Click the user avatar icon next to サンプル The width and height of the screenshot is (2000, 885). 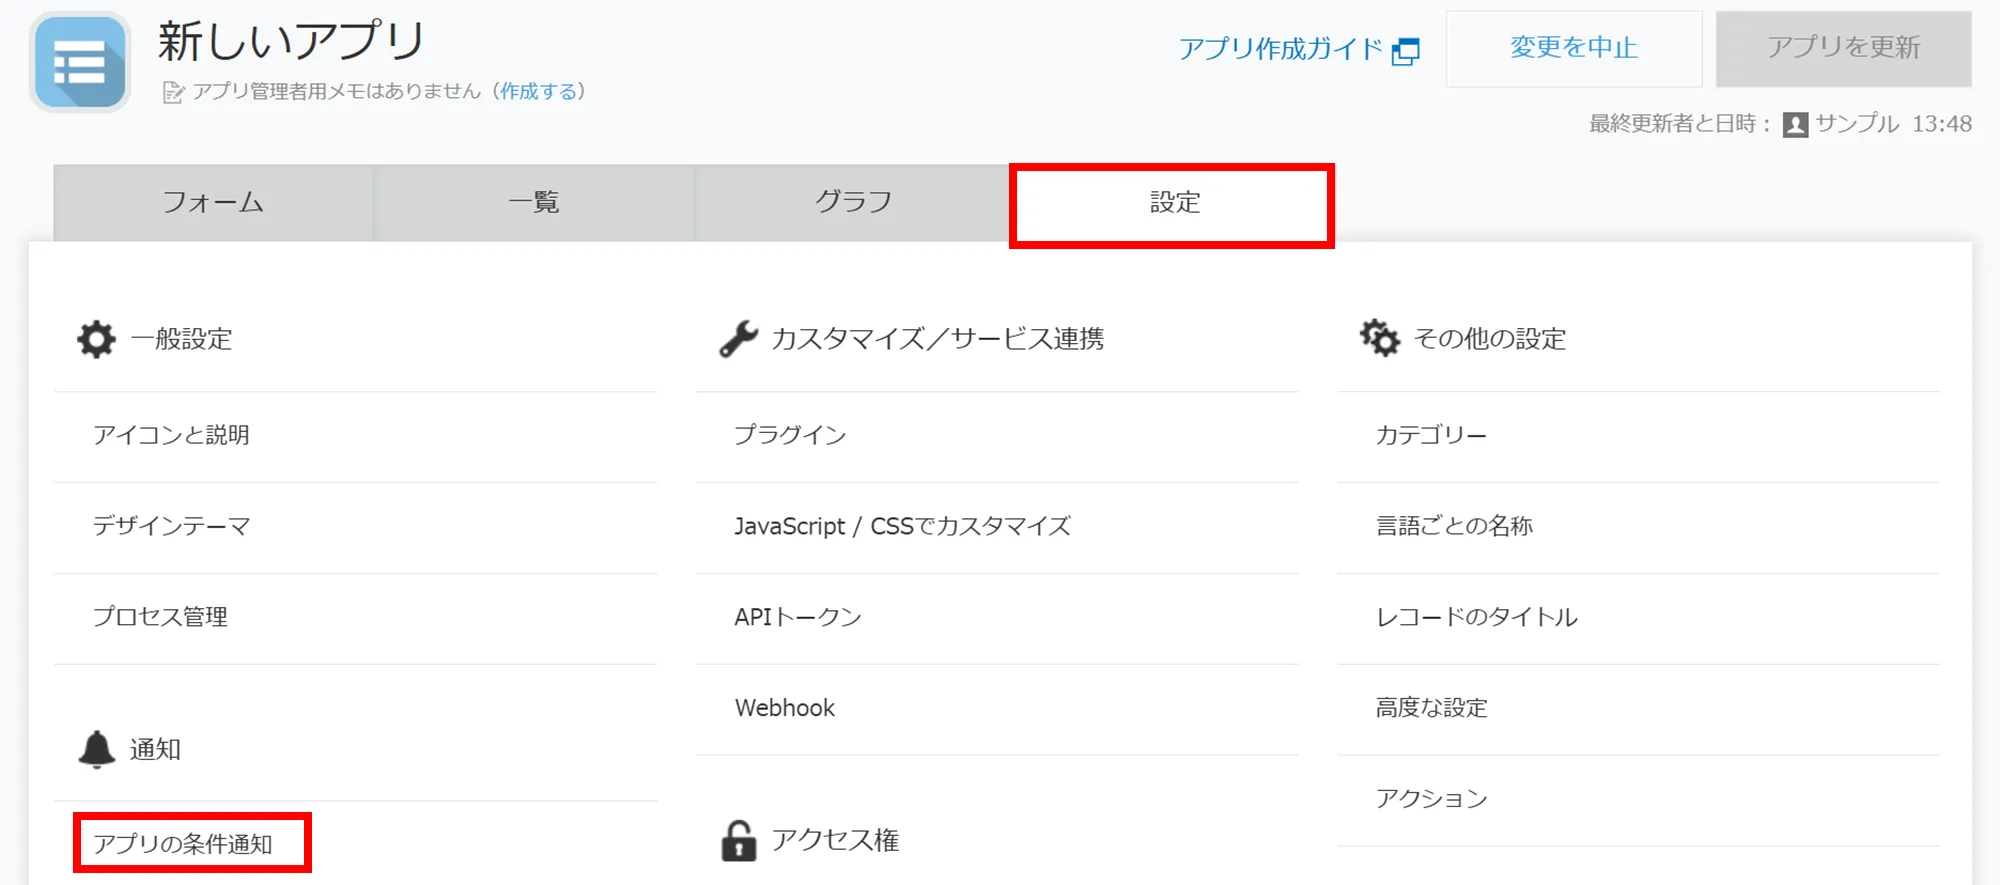coord(1795,125)
